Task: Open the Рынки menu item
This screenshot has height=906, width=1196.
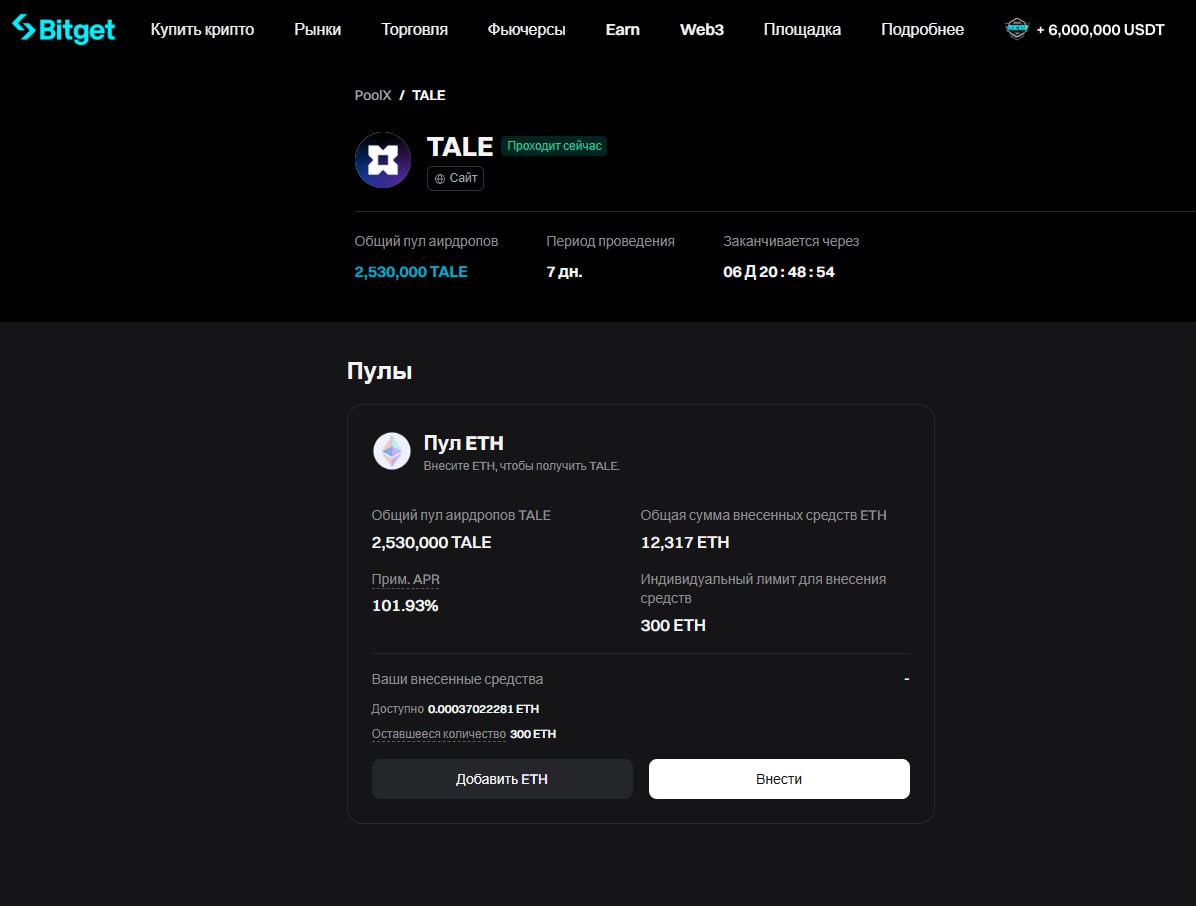Action: (x=317, y=29)
